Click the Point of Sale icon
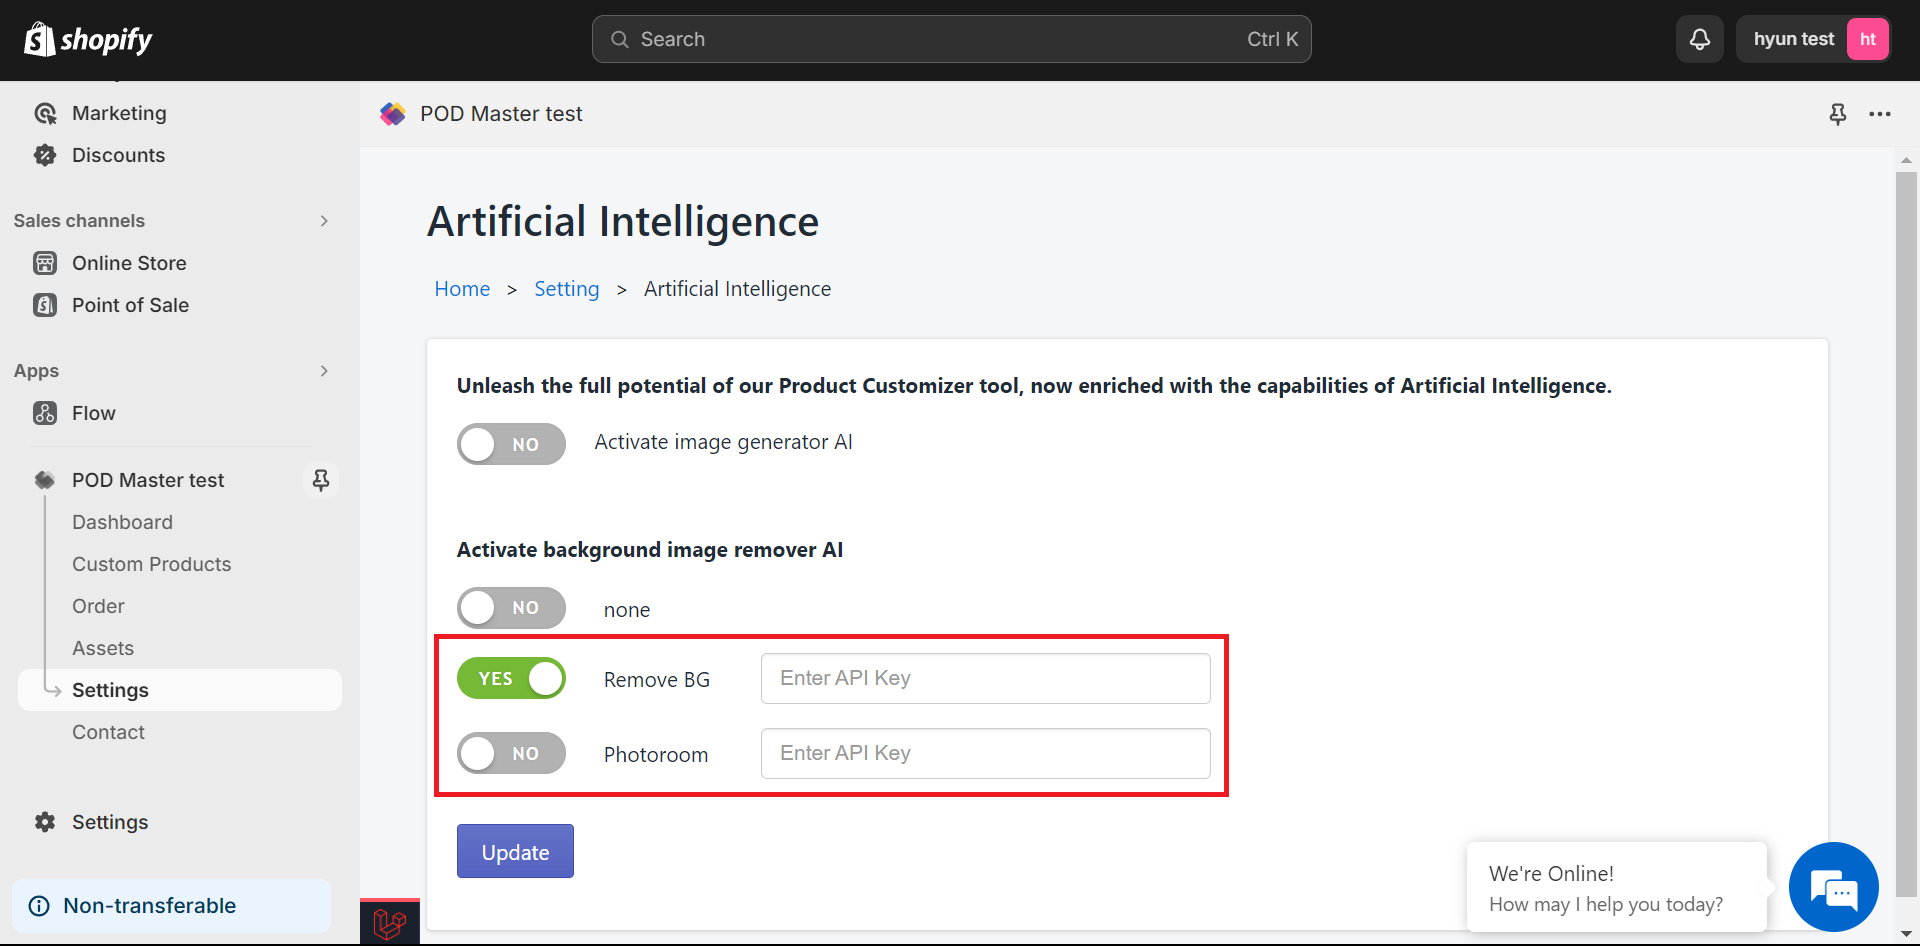1920x946 pixels. (45, 305)
